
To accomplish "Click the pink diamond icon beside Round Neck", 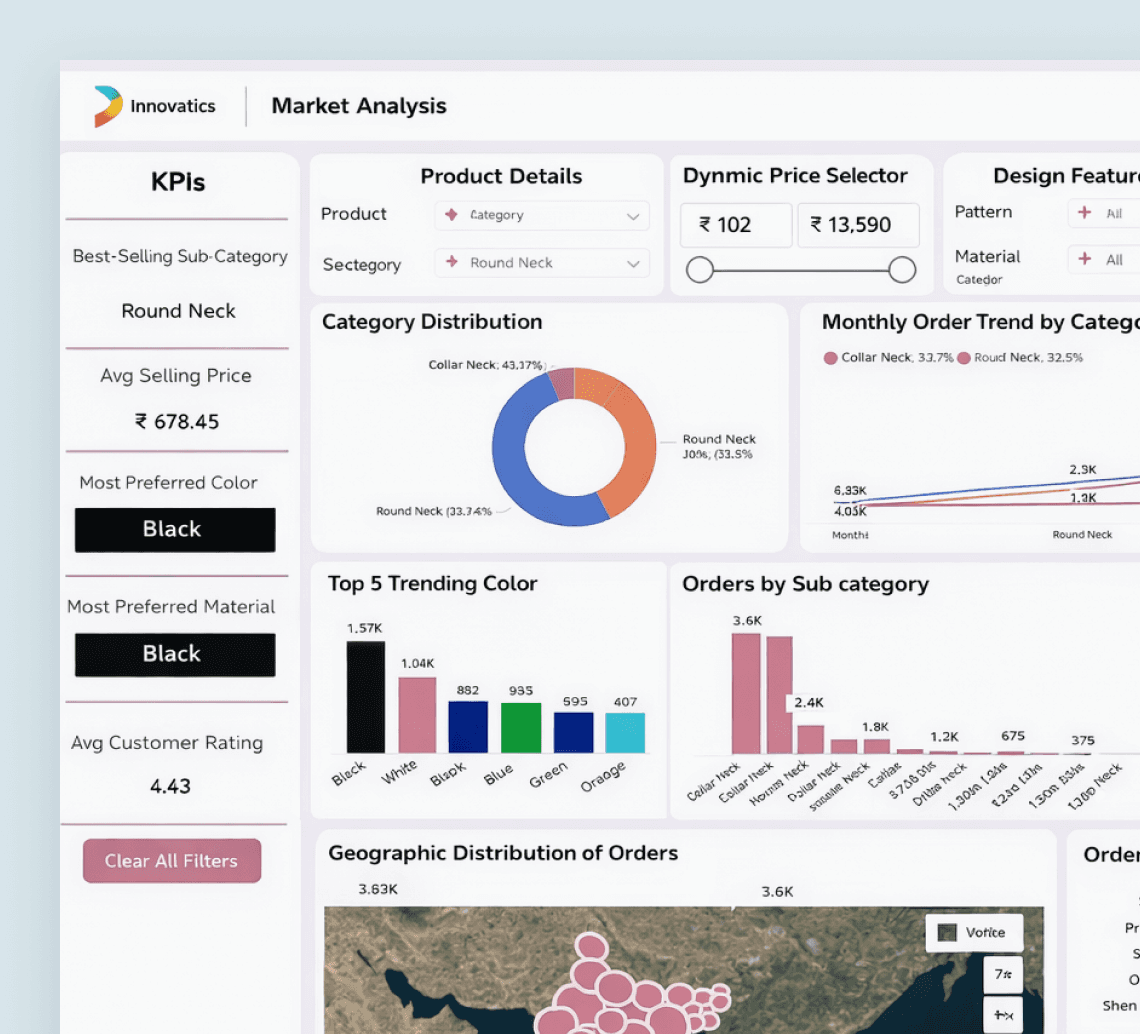I will [451, 262].
